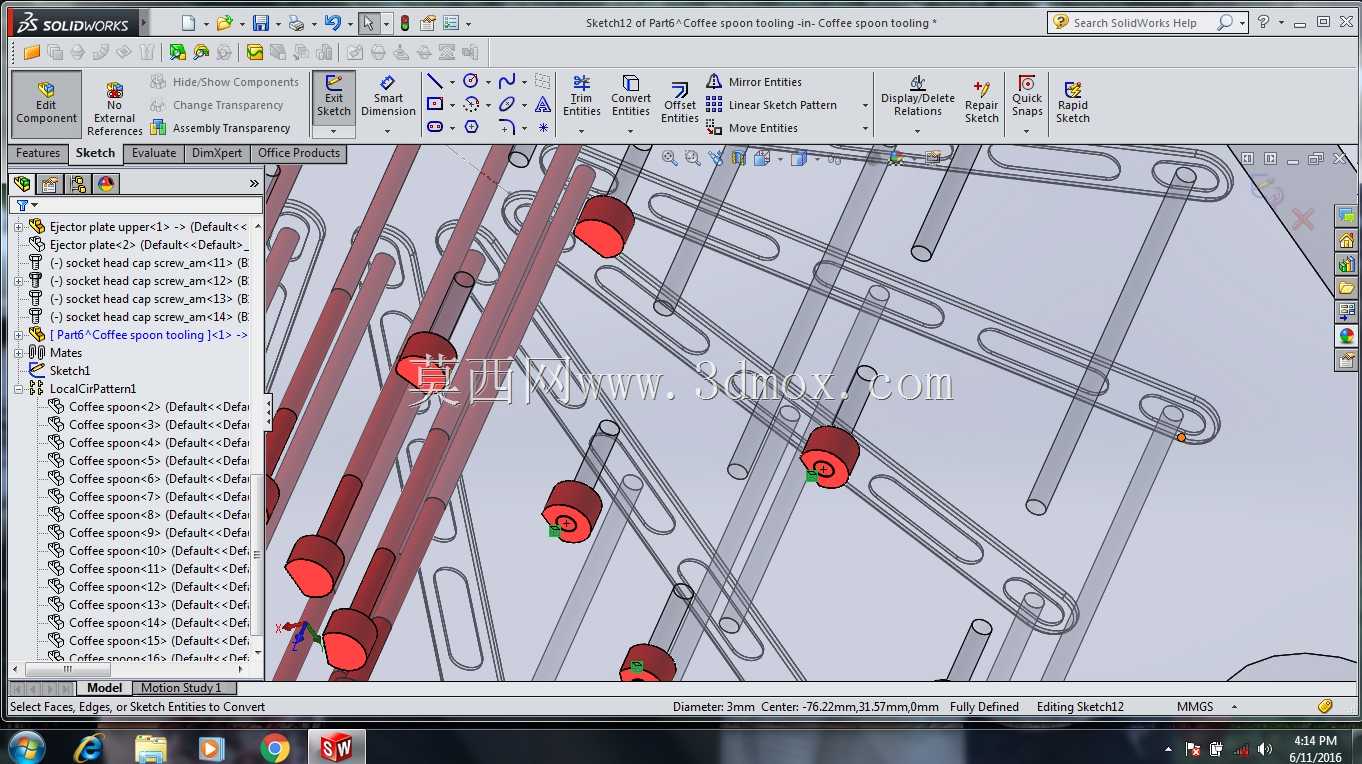Select the Straight Slot tool
Image resolution: width=1362 pixels, height=764 pixels.
coord(434,127)
